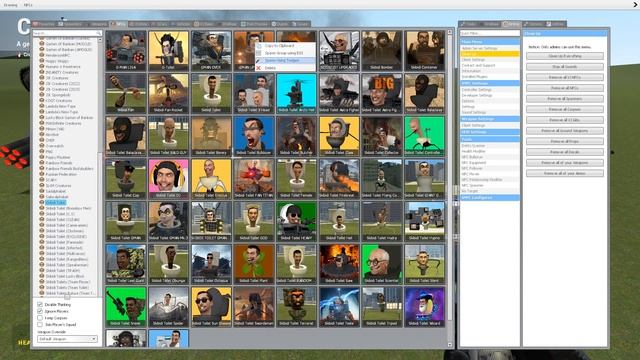Pick the Skibidi Toilet Cop icon
This screenshot has width=640, height=360.
126,179
